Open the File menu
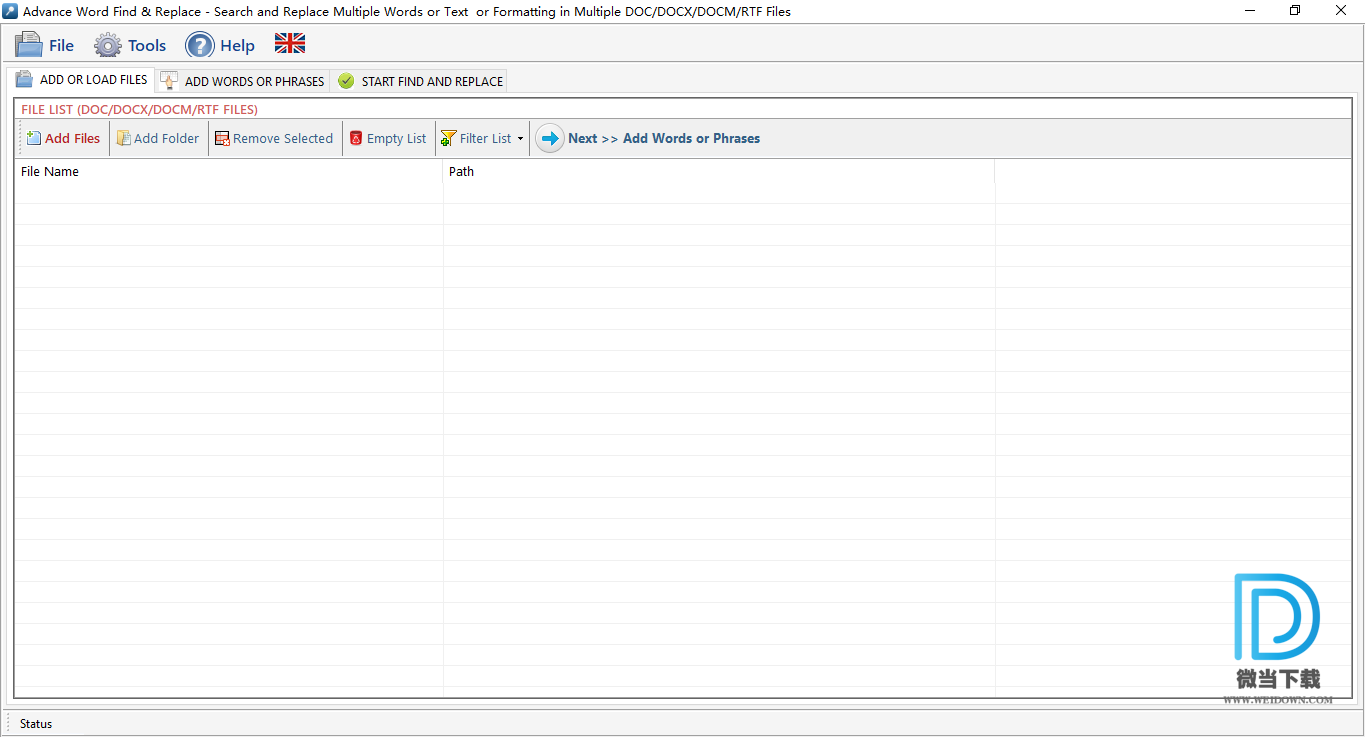The image size is (1366, 738). click(x=45, y=45)
